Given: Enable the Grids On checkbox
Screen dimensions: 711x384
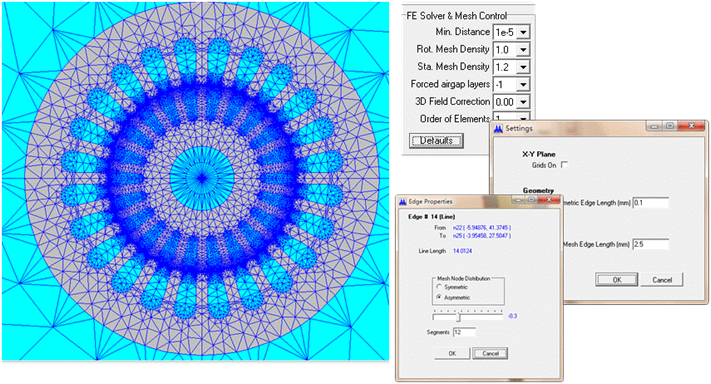Looking at the screenshot, I should [x=564, y=165].
